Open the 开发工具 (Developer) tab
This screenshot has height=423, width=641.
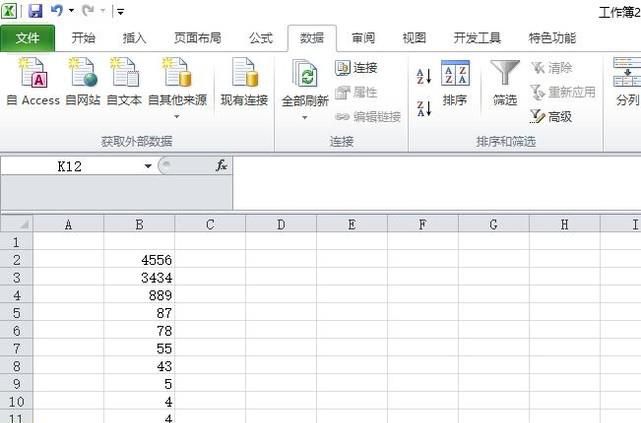point(477,38)
